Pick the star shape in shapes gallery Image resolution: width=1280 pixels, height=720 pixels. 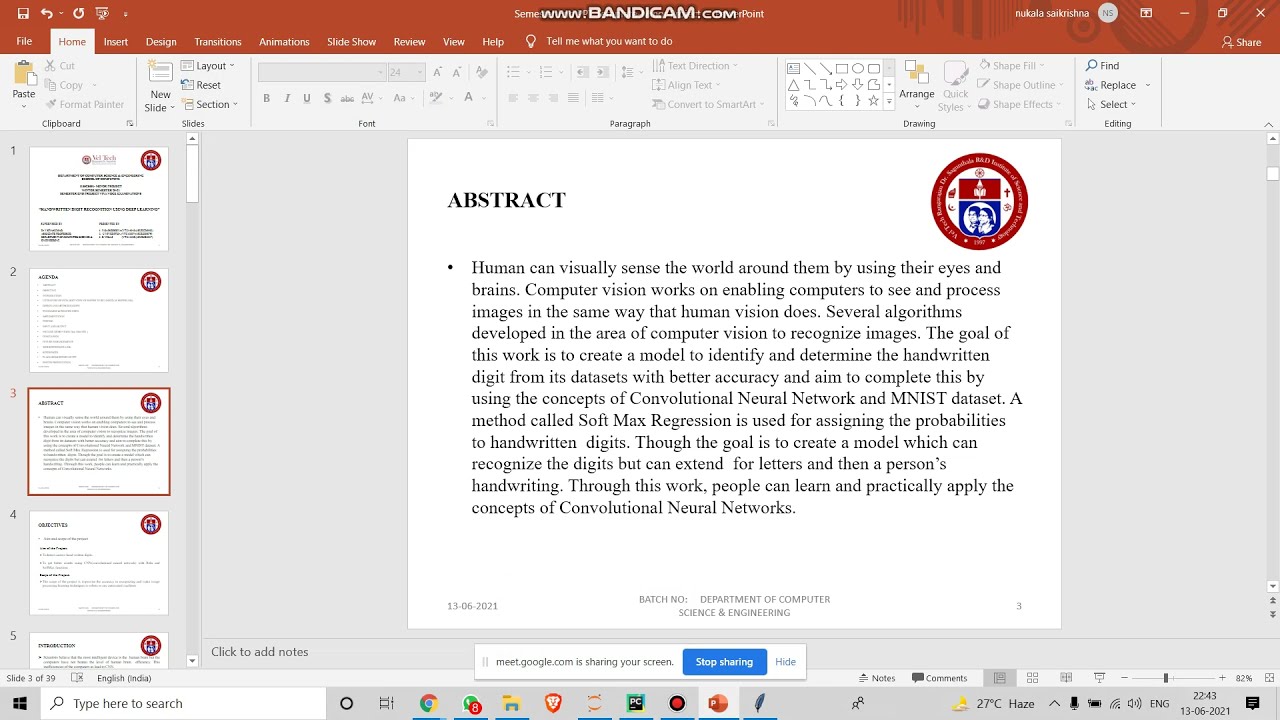[x=874, y=100]
